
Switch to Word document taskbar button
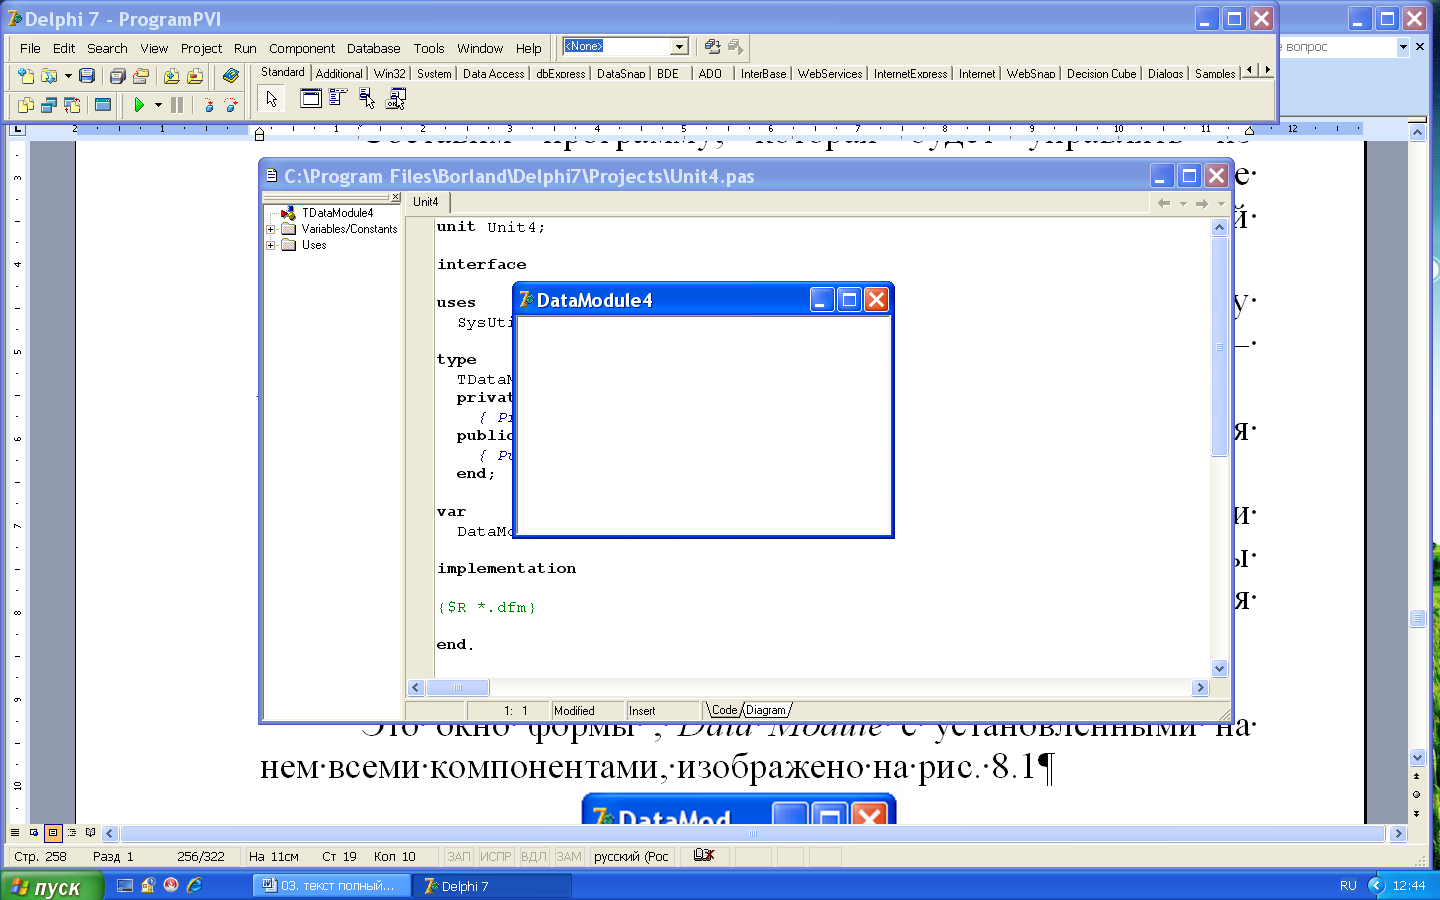(x=331, y=886)
